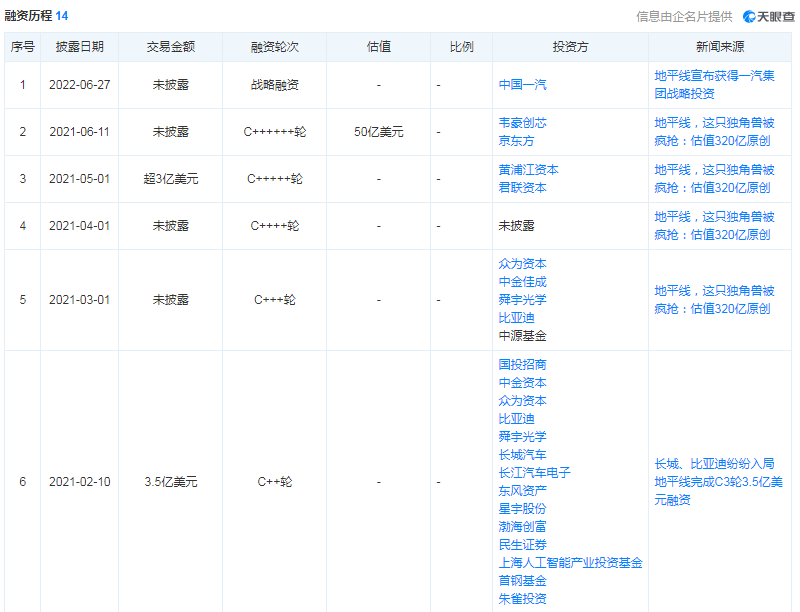
Task: Click the 京东方 investor link
Action: [x=516, y=141]
